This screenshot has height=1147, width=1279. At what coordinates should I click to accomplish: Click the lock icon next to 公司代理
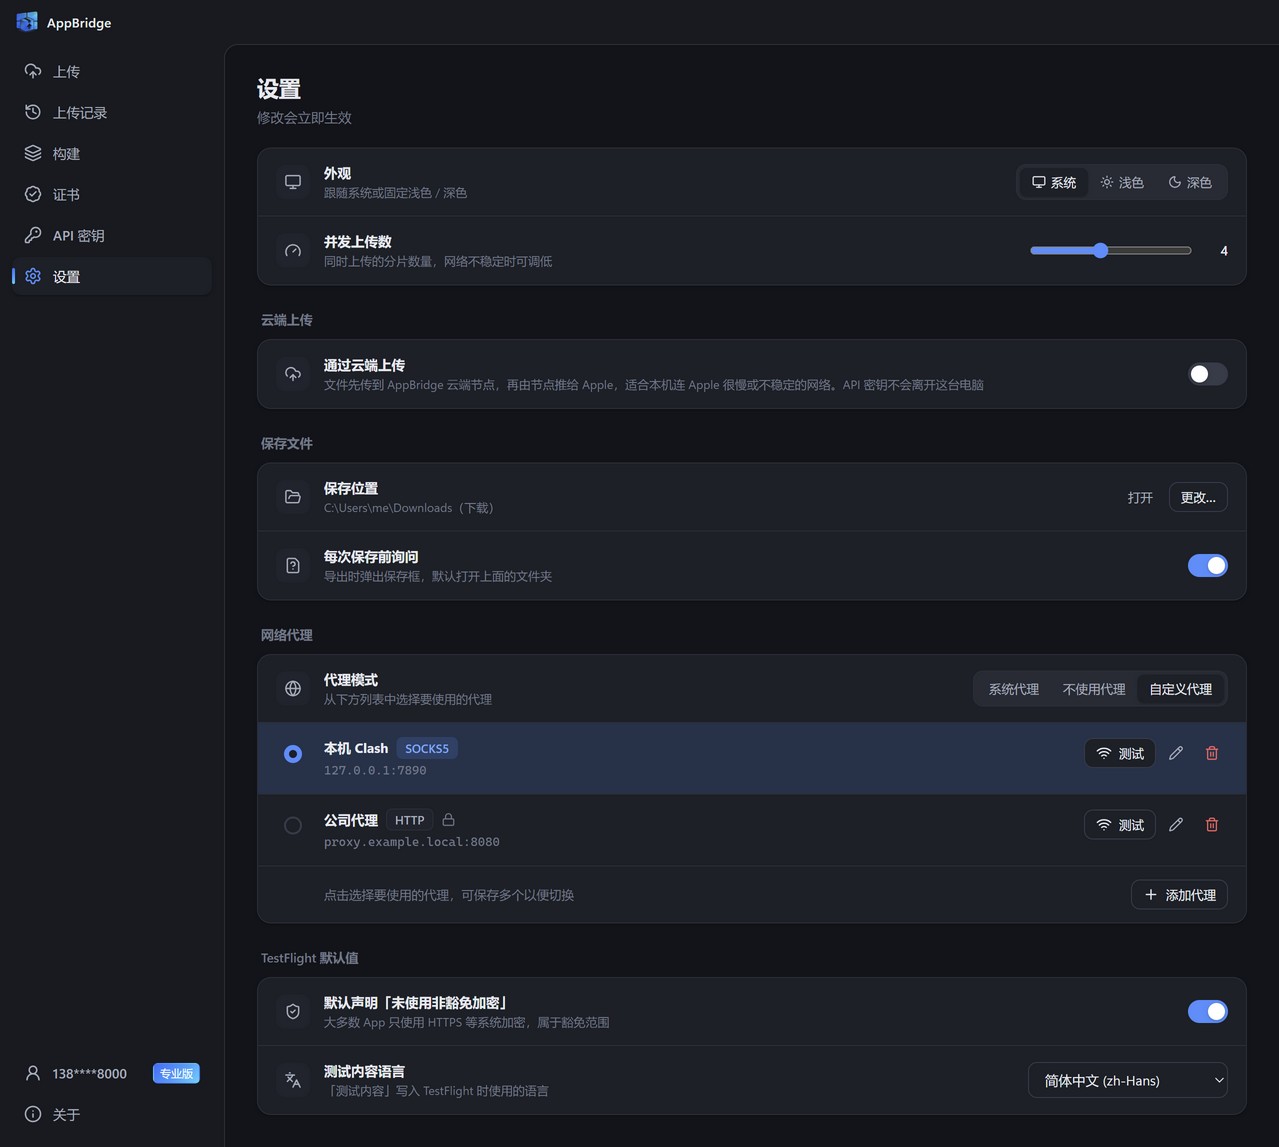point(449,820)
